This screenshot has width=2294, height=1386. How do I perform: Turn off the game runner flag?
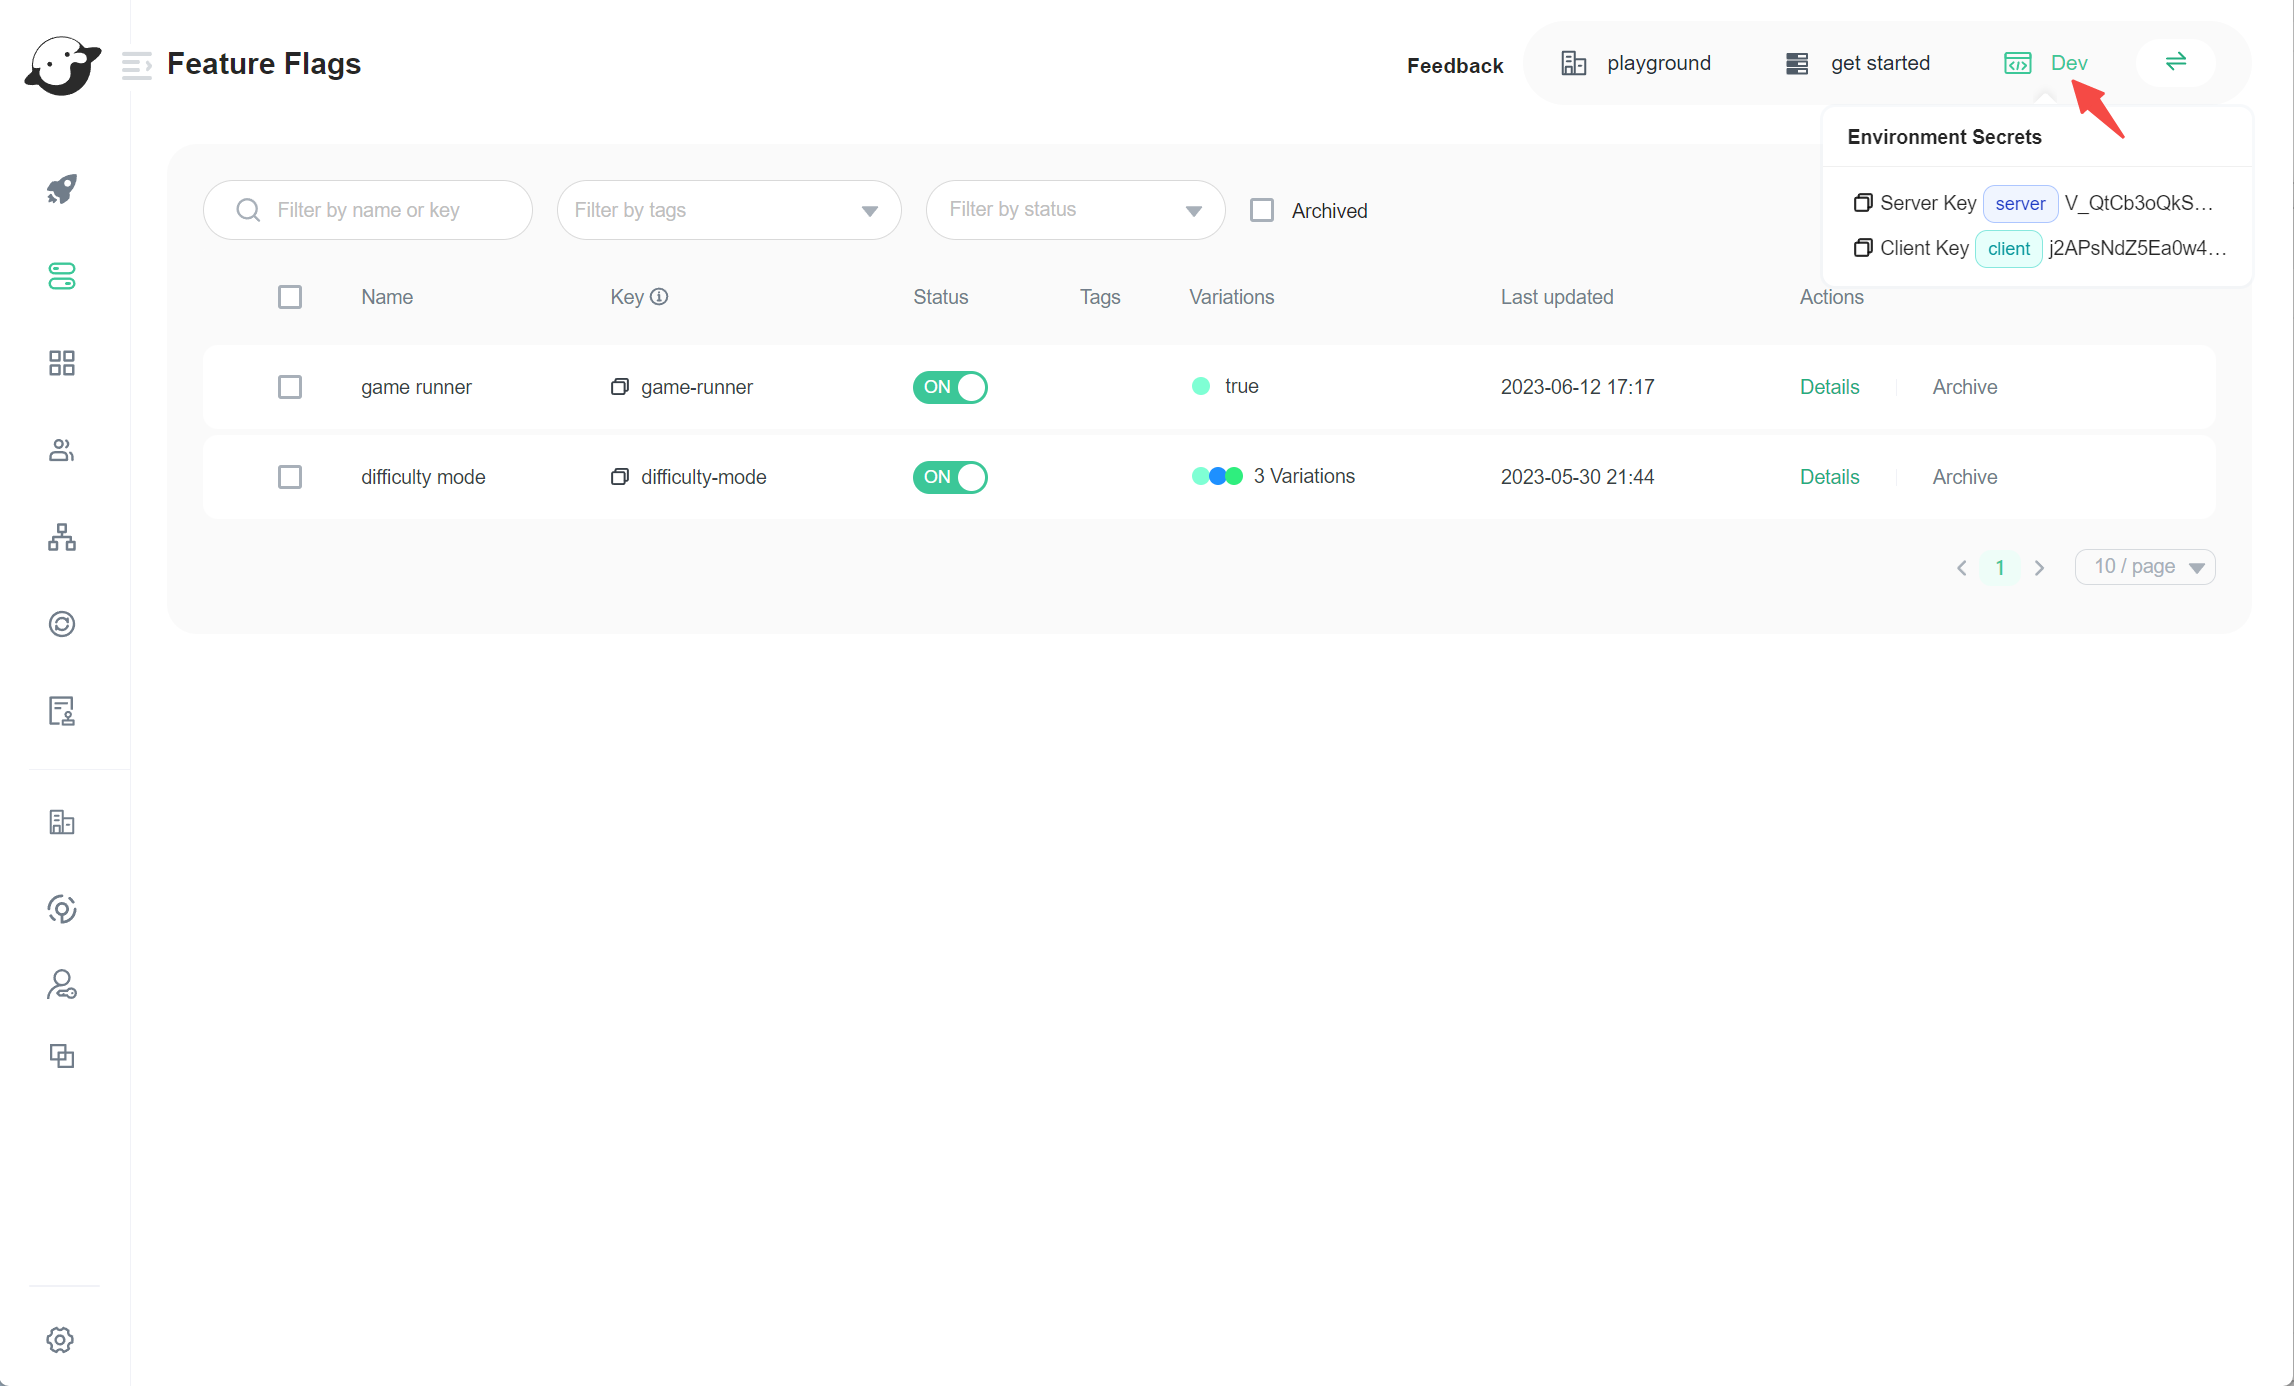[949, 387]
